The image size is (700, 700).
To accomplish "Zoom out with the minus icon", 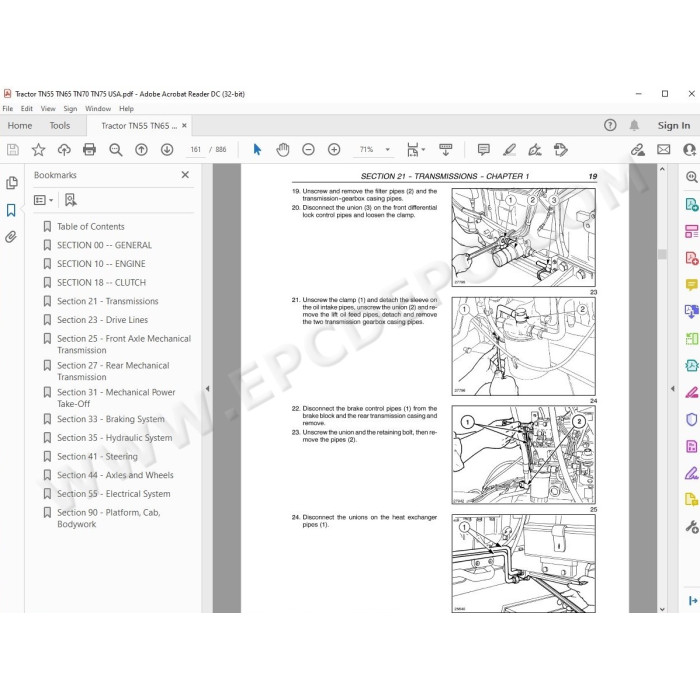I will [x=308, y=150].
